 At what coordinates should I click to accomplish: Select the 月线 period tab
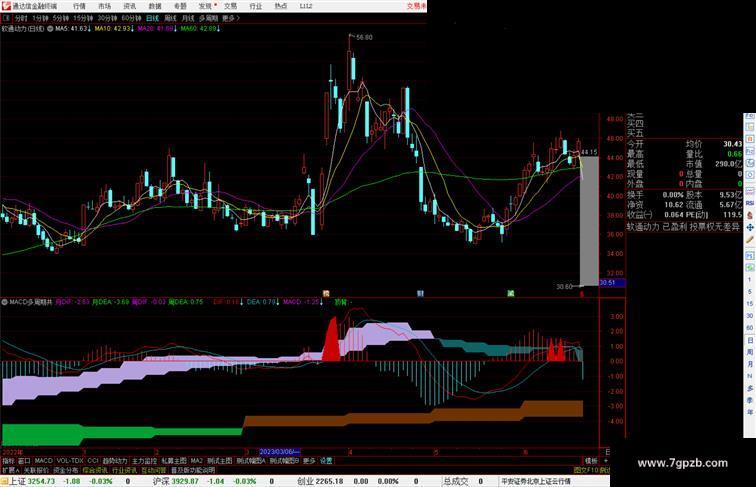click(x=188, y=18)
